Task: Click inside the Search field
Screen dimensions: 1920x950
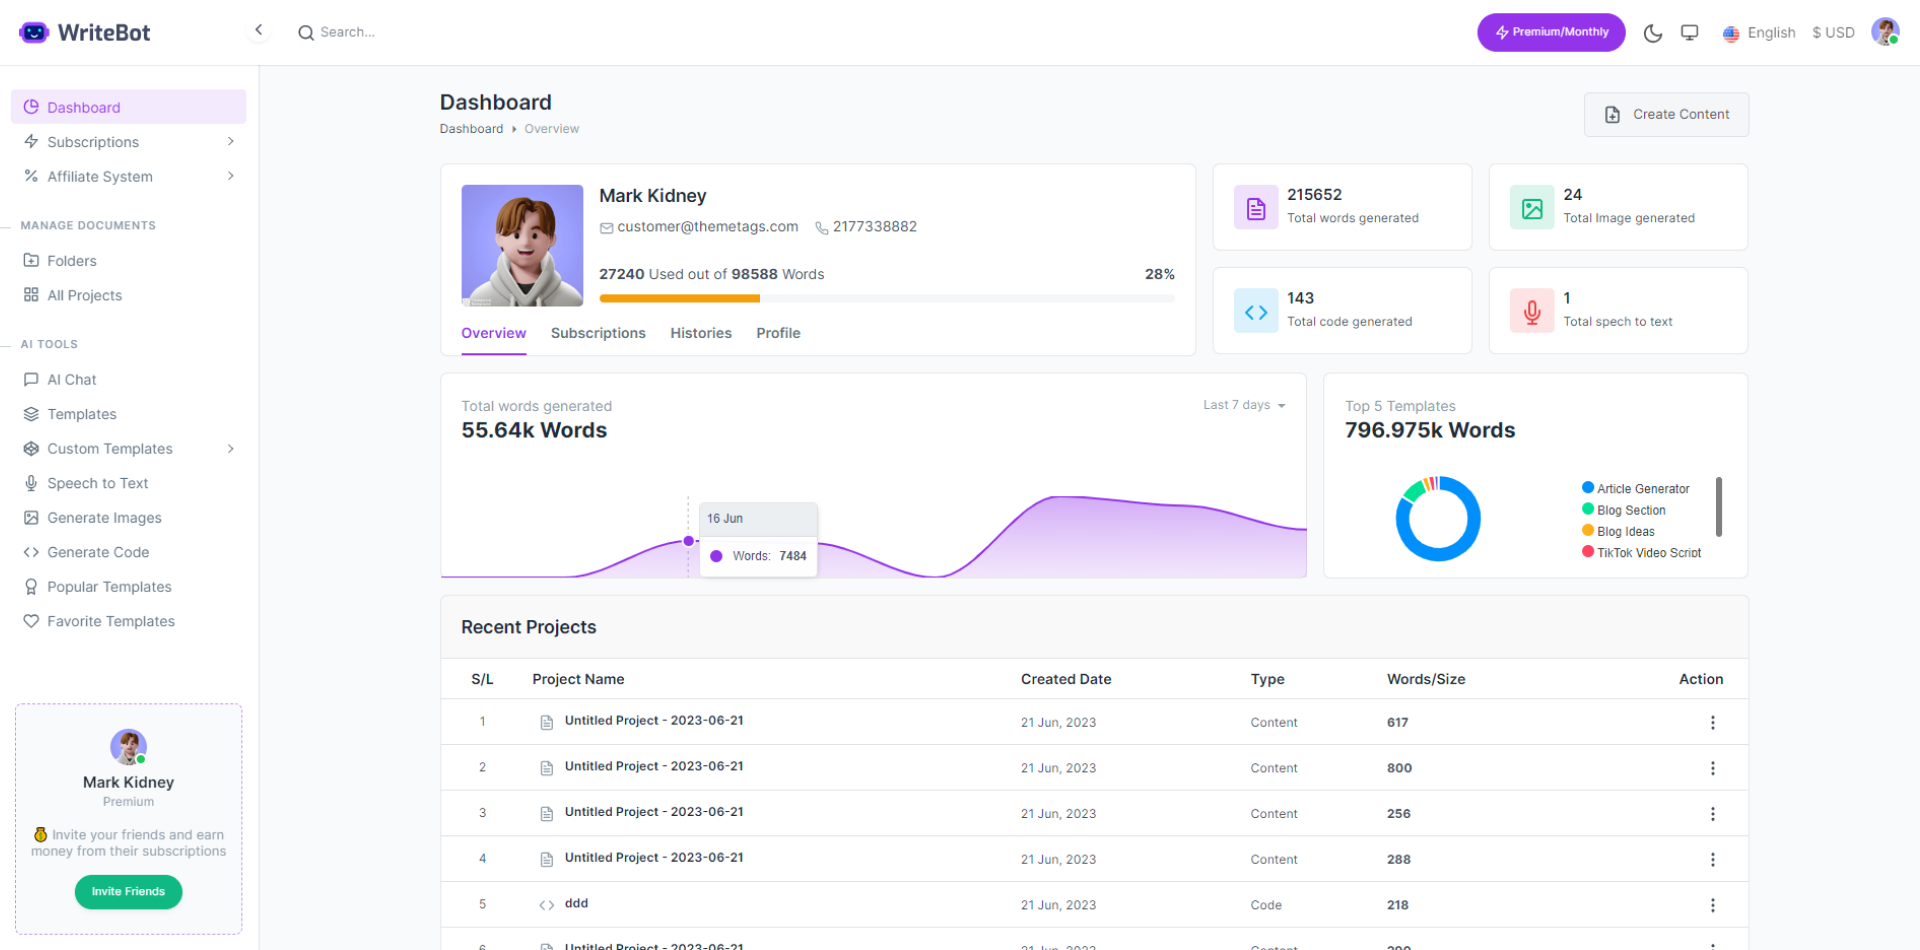Action: (x=400, y=31)
